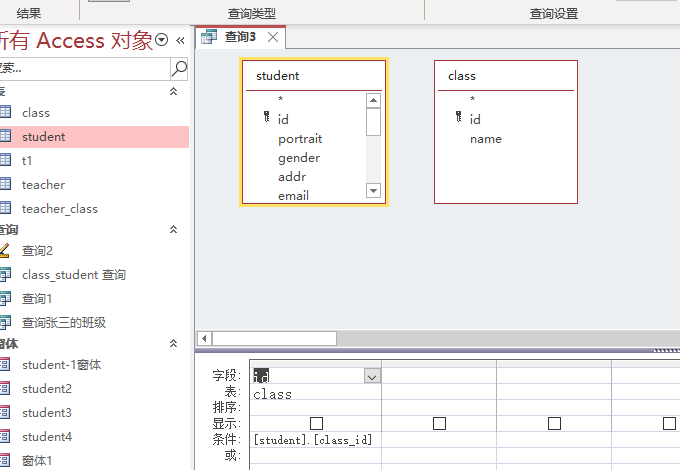Screen dimensions: 680x470
Task: Click the 查询1 query icon
Action: pyautogui.click(x=5, y=299)
